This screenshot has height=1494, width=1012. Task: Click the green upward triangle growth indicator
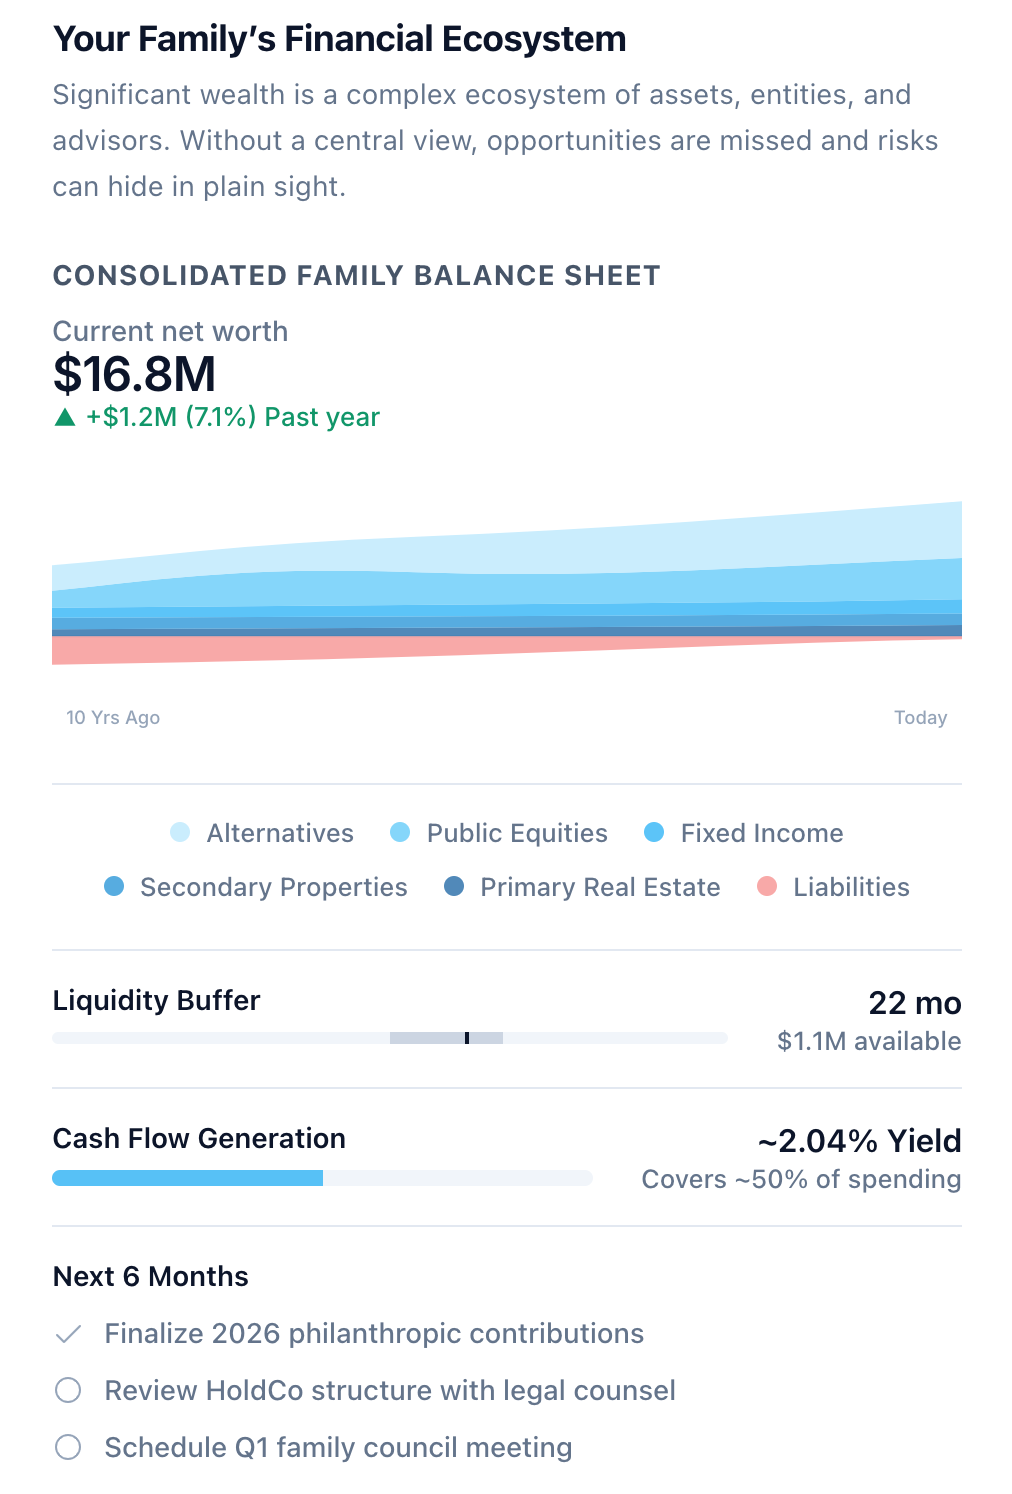(x=64, y=416)
